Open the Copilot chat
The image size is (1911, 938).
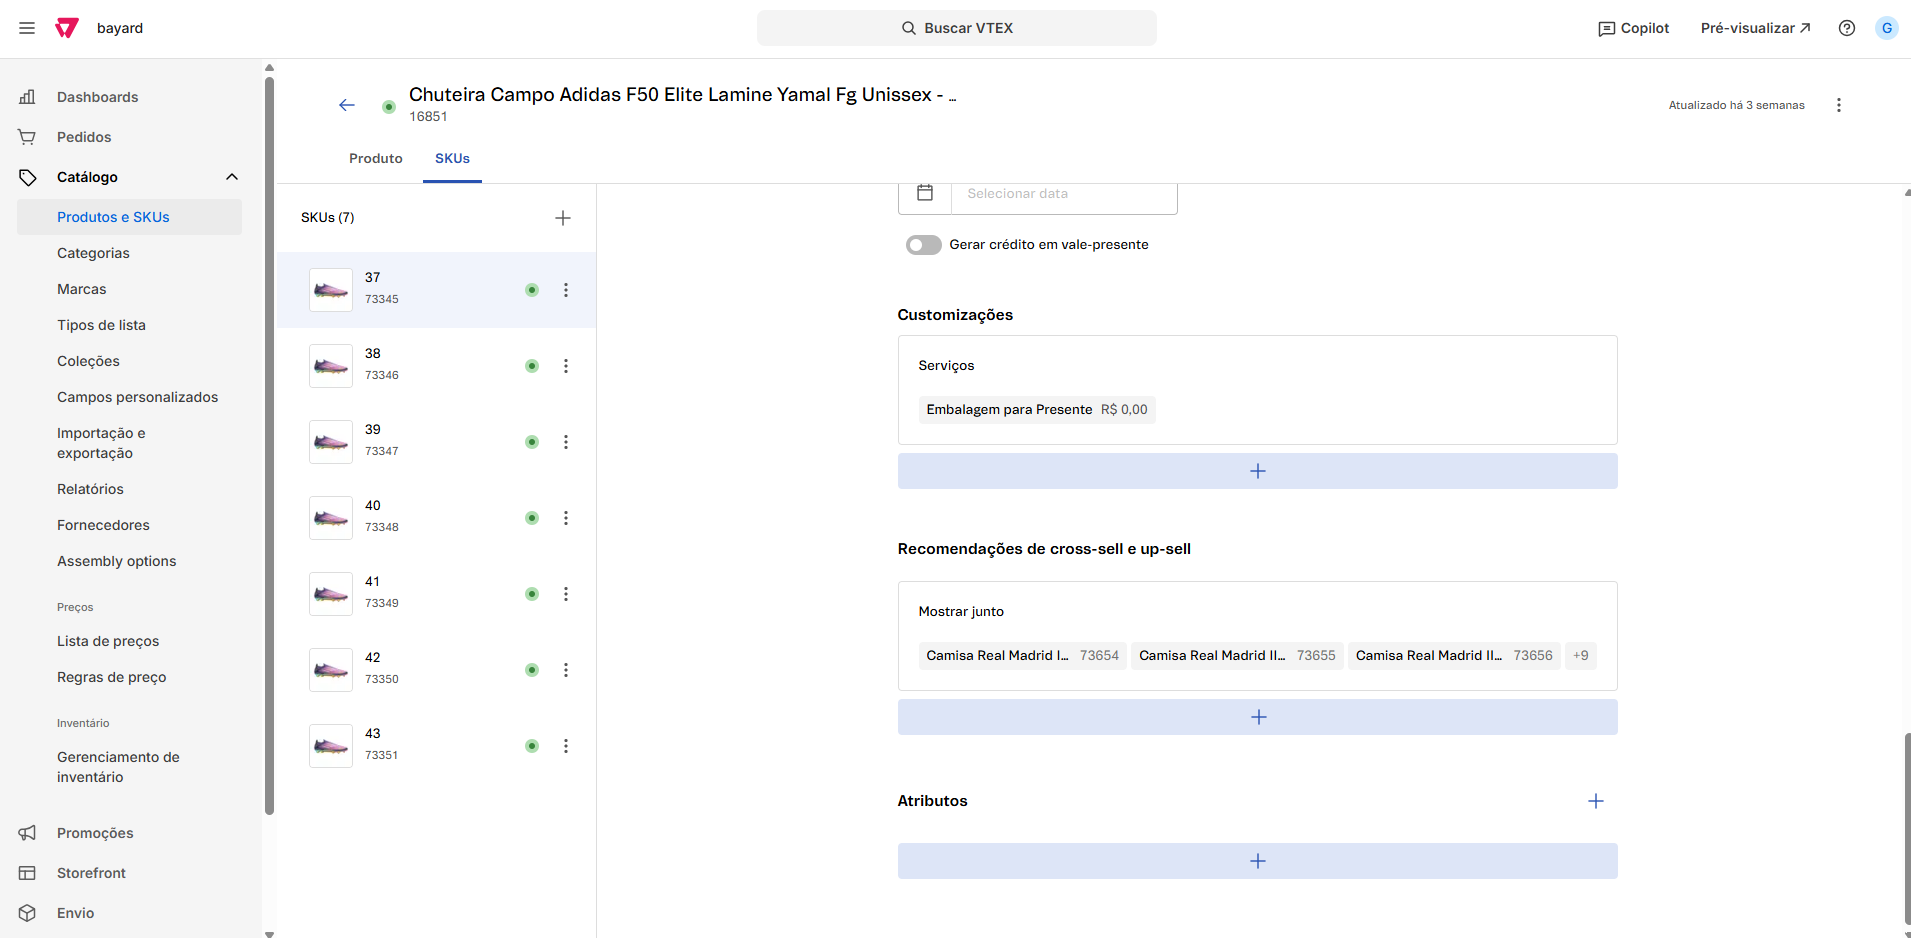1634,28
